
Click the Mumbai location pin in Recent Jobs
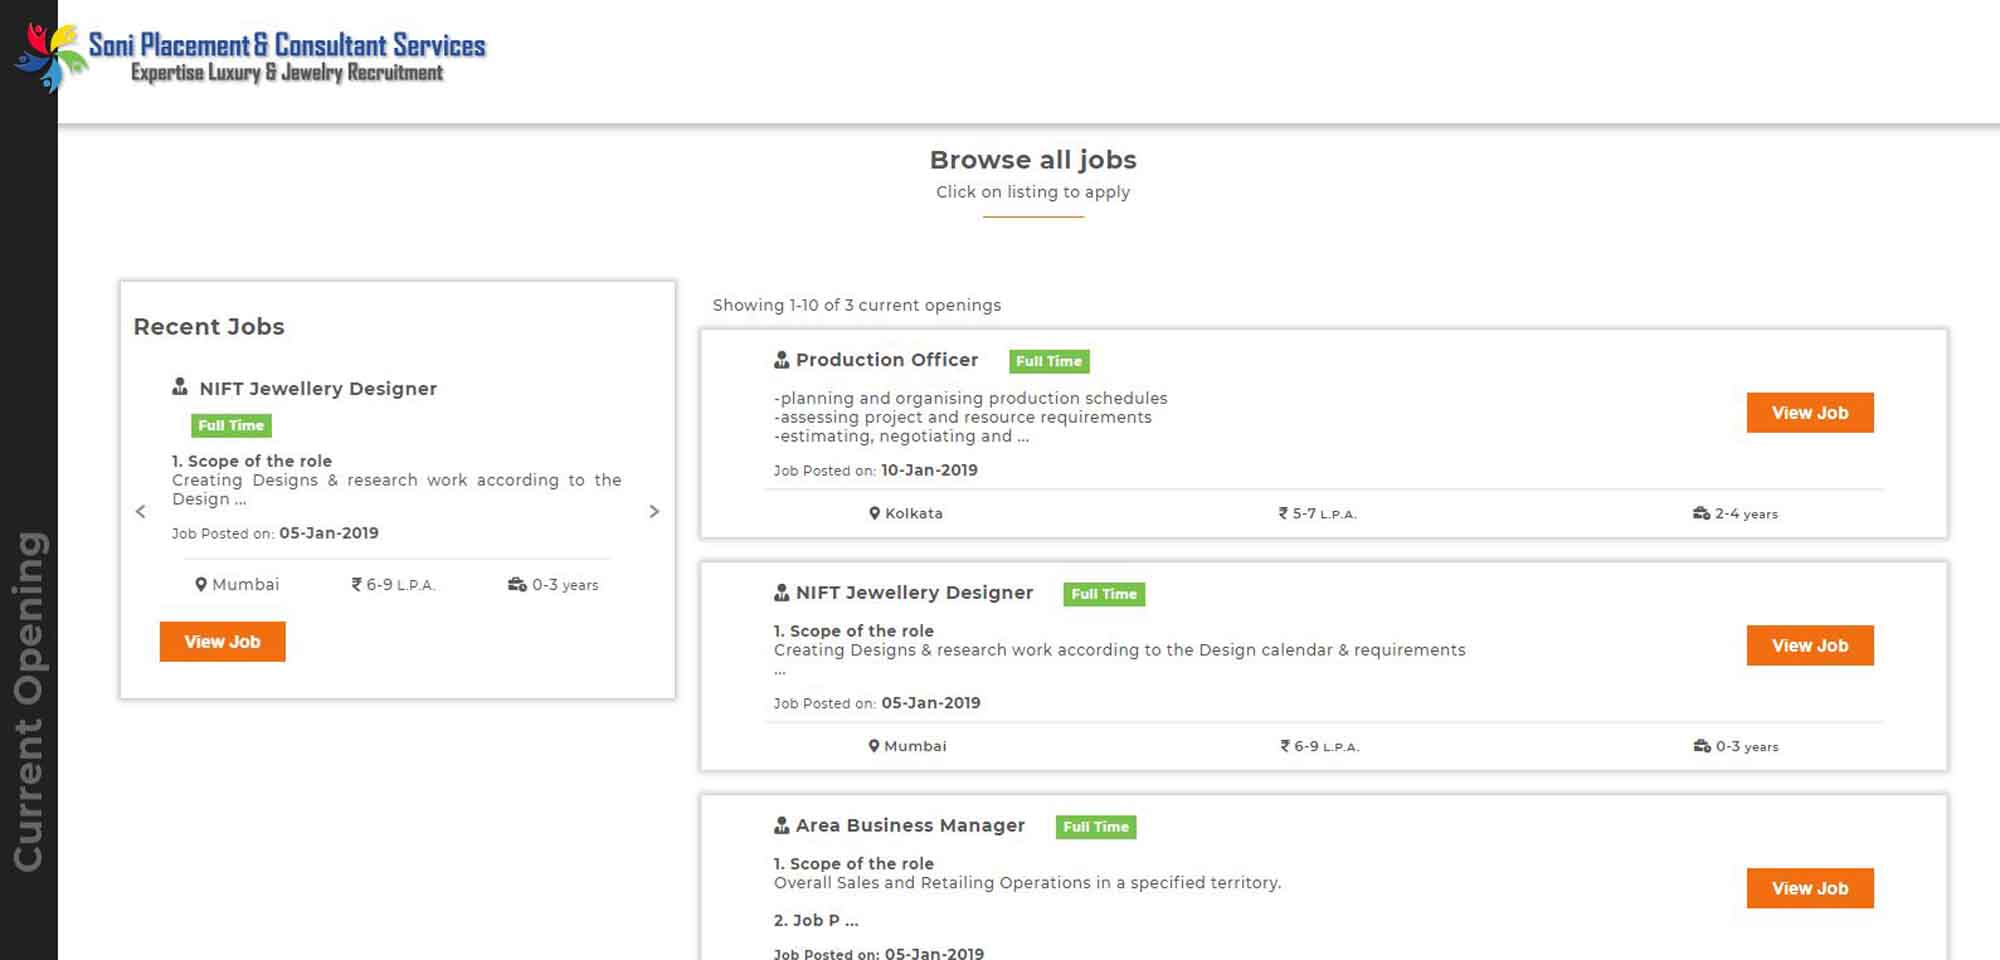(x=201, y=584)
